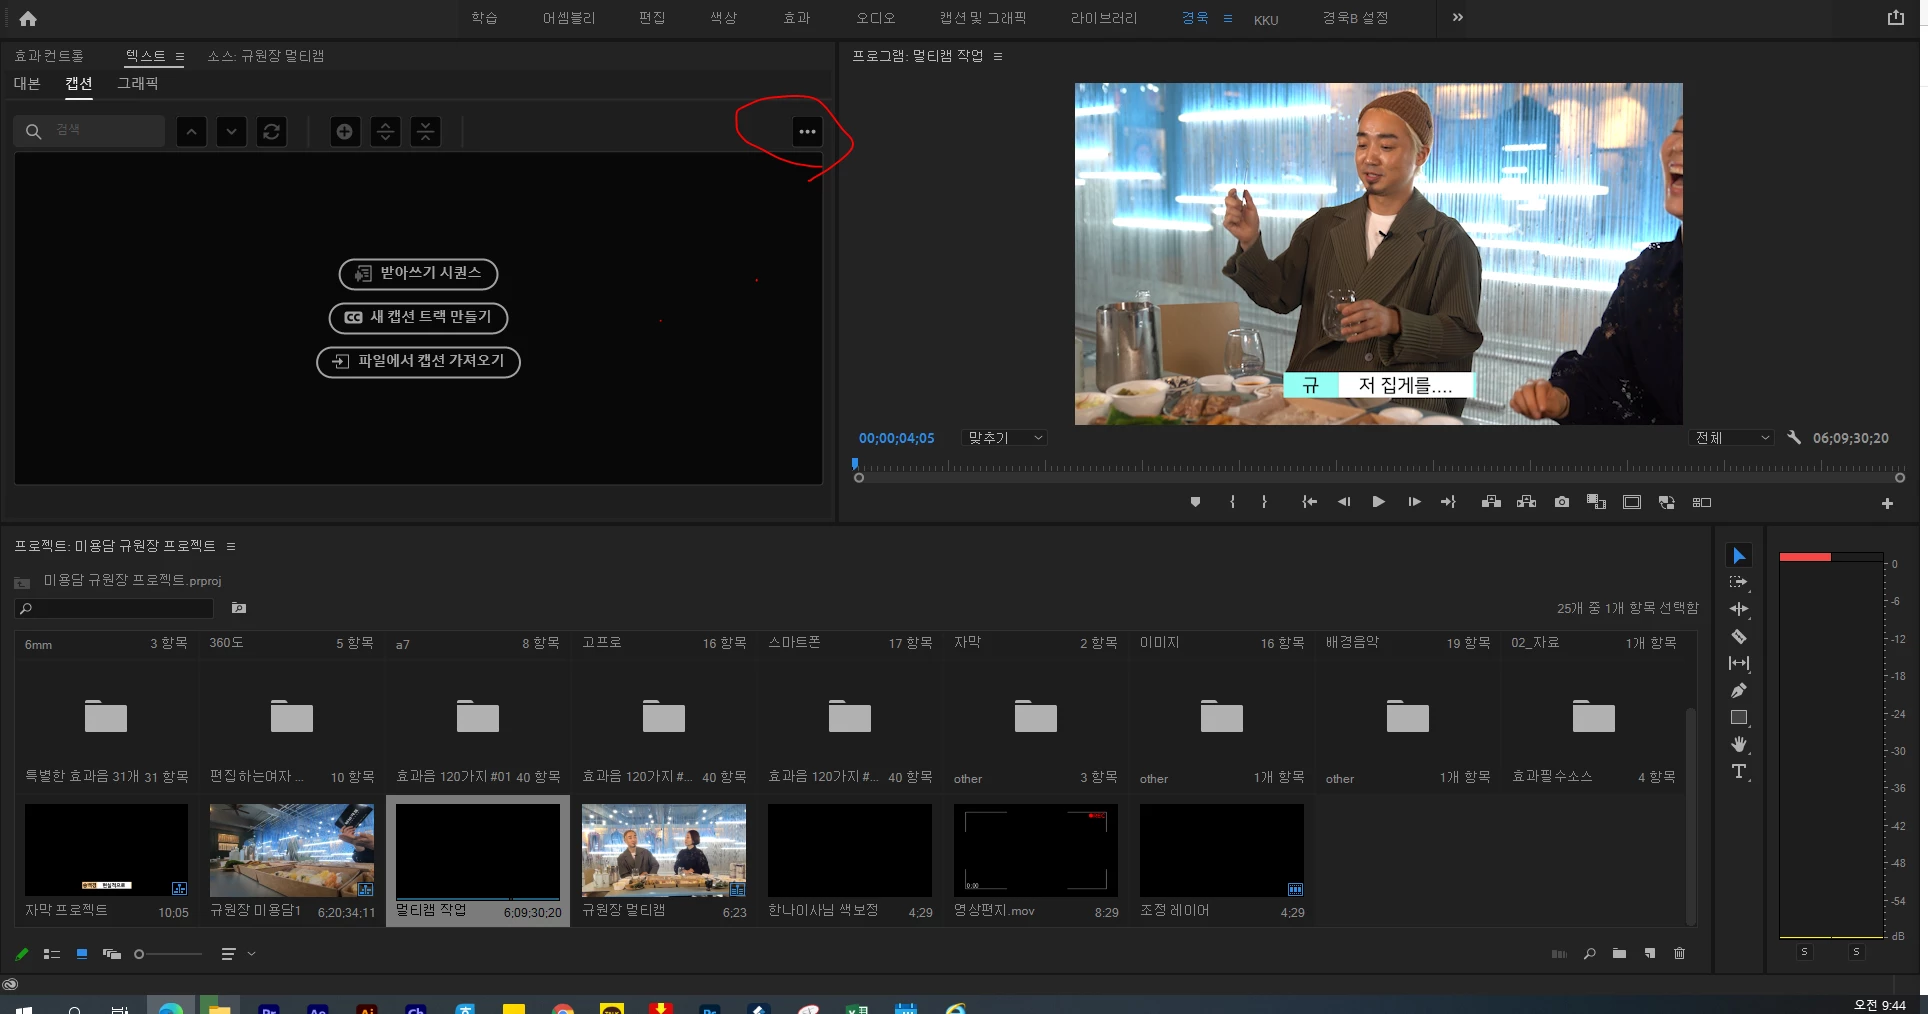Select the Razor tool
1928x1014 pixels.
pos(1739,636)
